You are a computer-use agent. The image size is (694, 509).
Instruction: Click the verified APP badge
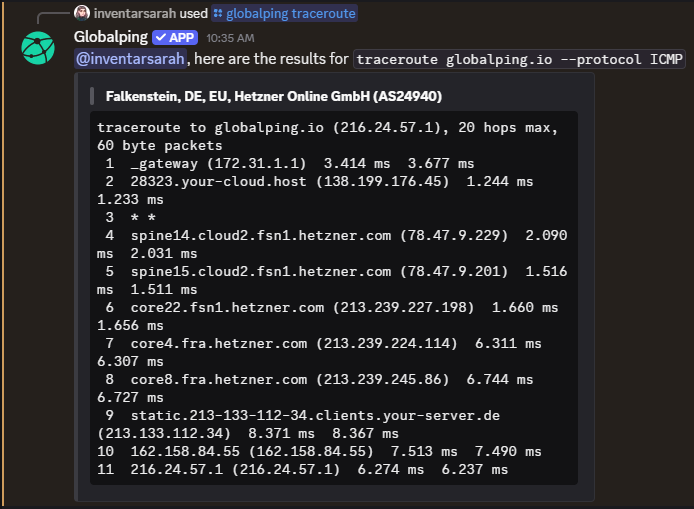pos(175,38)
